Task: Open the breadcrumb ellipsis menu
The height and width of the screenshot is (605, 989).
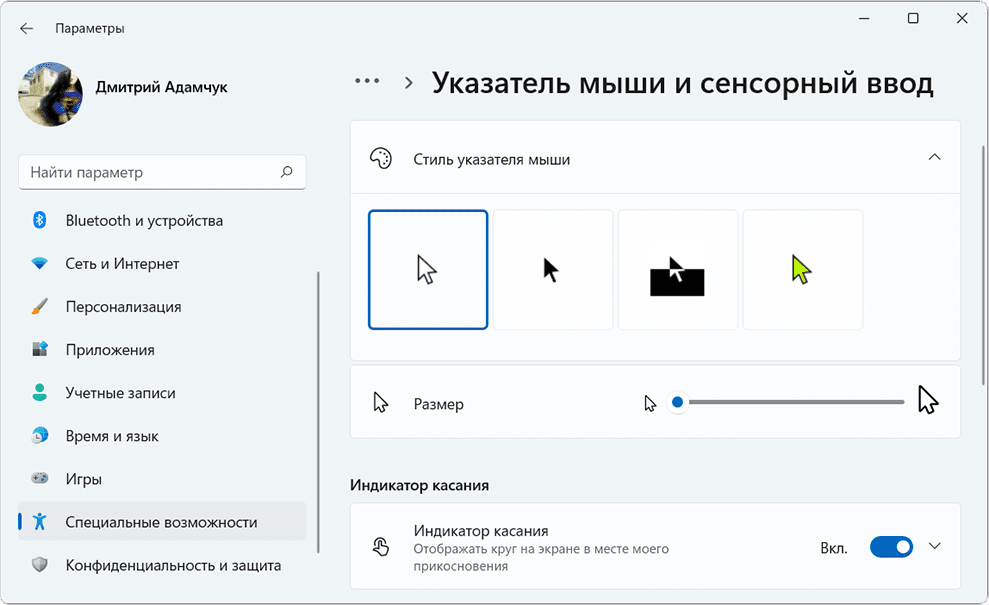Action: tap(367, 81)
